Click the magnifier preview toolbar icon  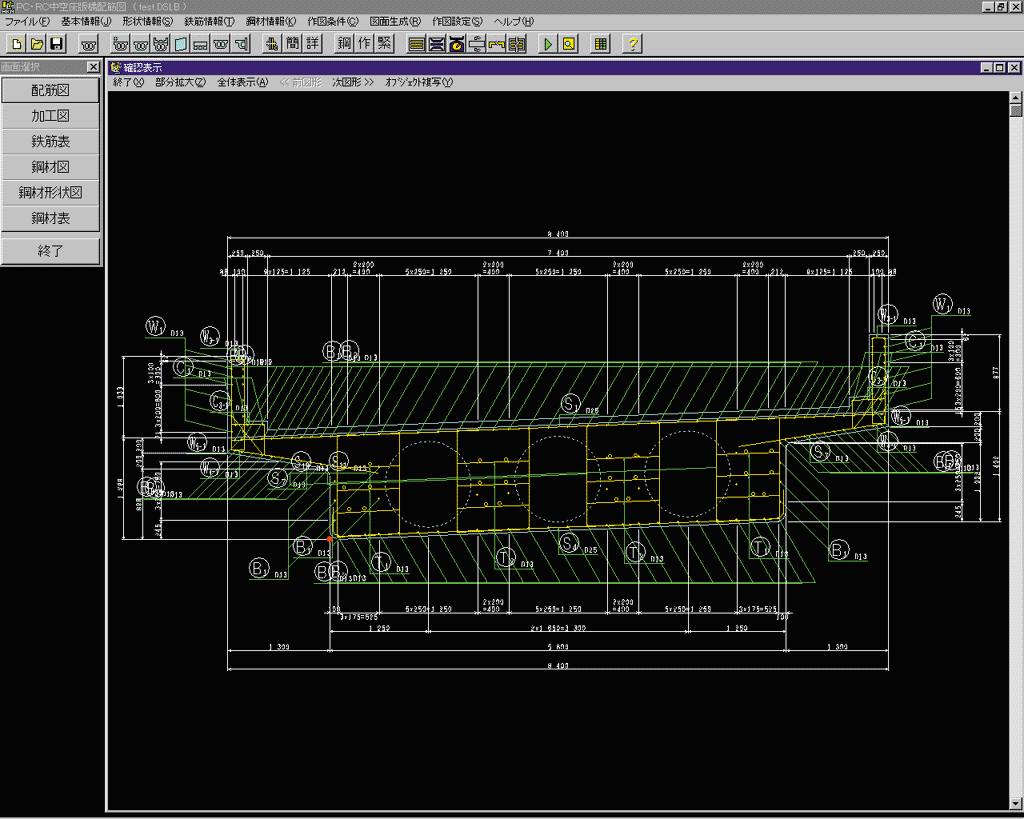tap(568, 44)
